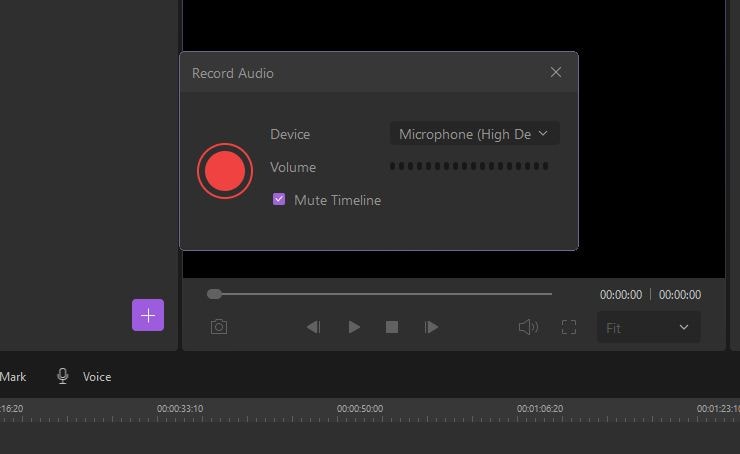The image size is (740, 454).
Task: Click the Volume level meter
Action: point(469,166)
